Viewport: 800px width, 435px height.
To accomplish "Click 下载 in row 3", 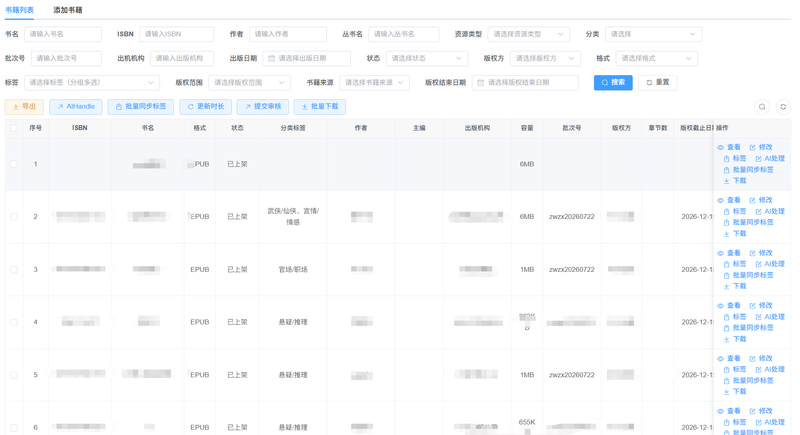I will (x=735, y=287).
